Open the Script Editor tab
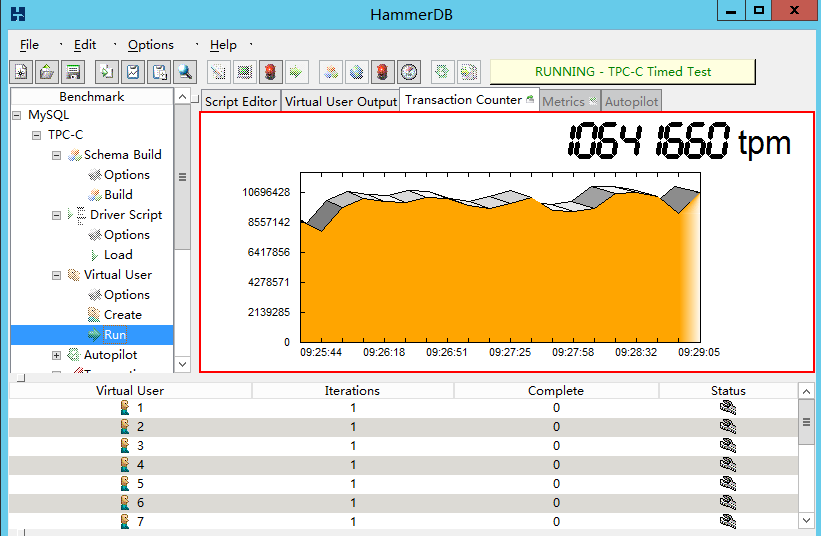This screenshot has width=821, height=536. pos(241,102)
